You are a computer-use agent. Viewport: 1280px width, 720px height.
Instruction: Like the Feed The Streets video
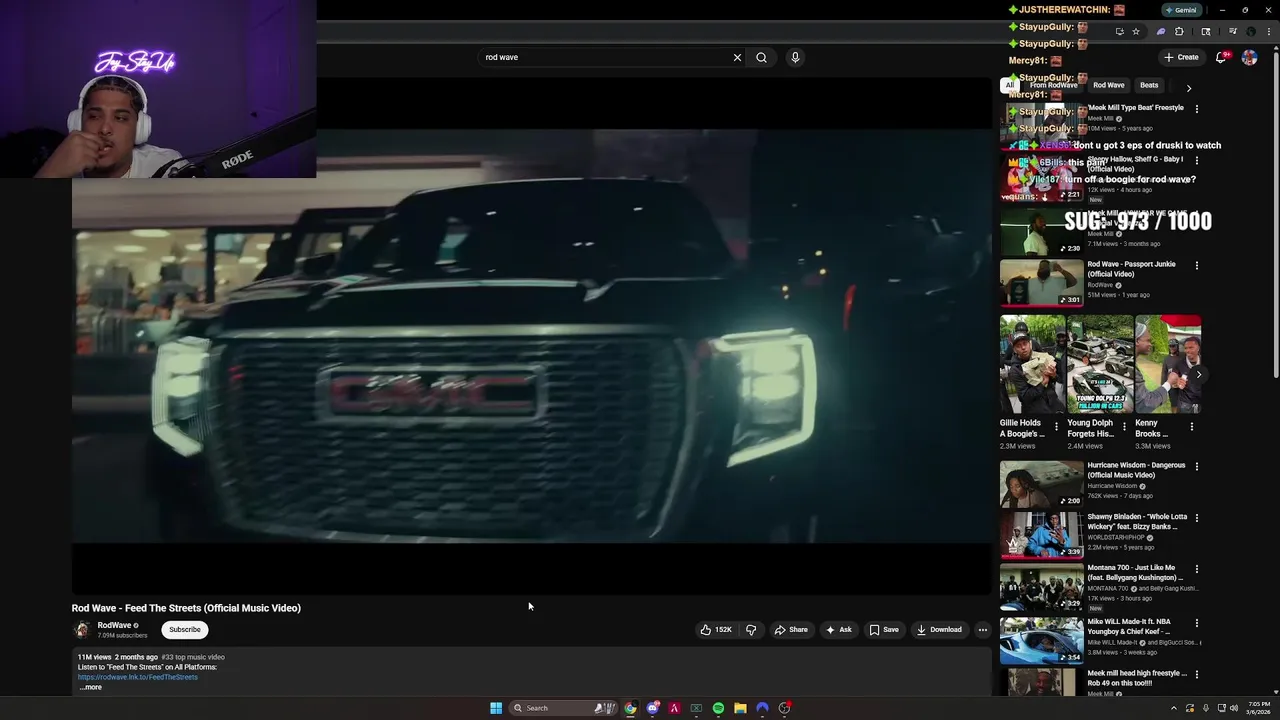pyautogui.click(x=716, y=630)
